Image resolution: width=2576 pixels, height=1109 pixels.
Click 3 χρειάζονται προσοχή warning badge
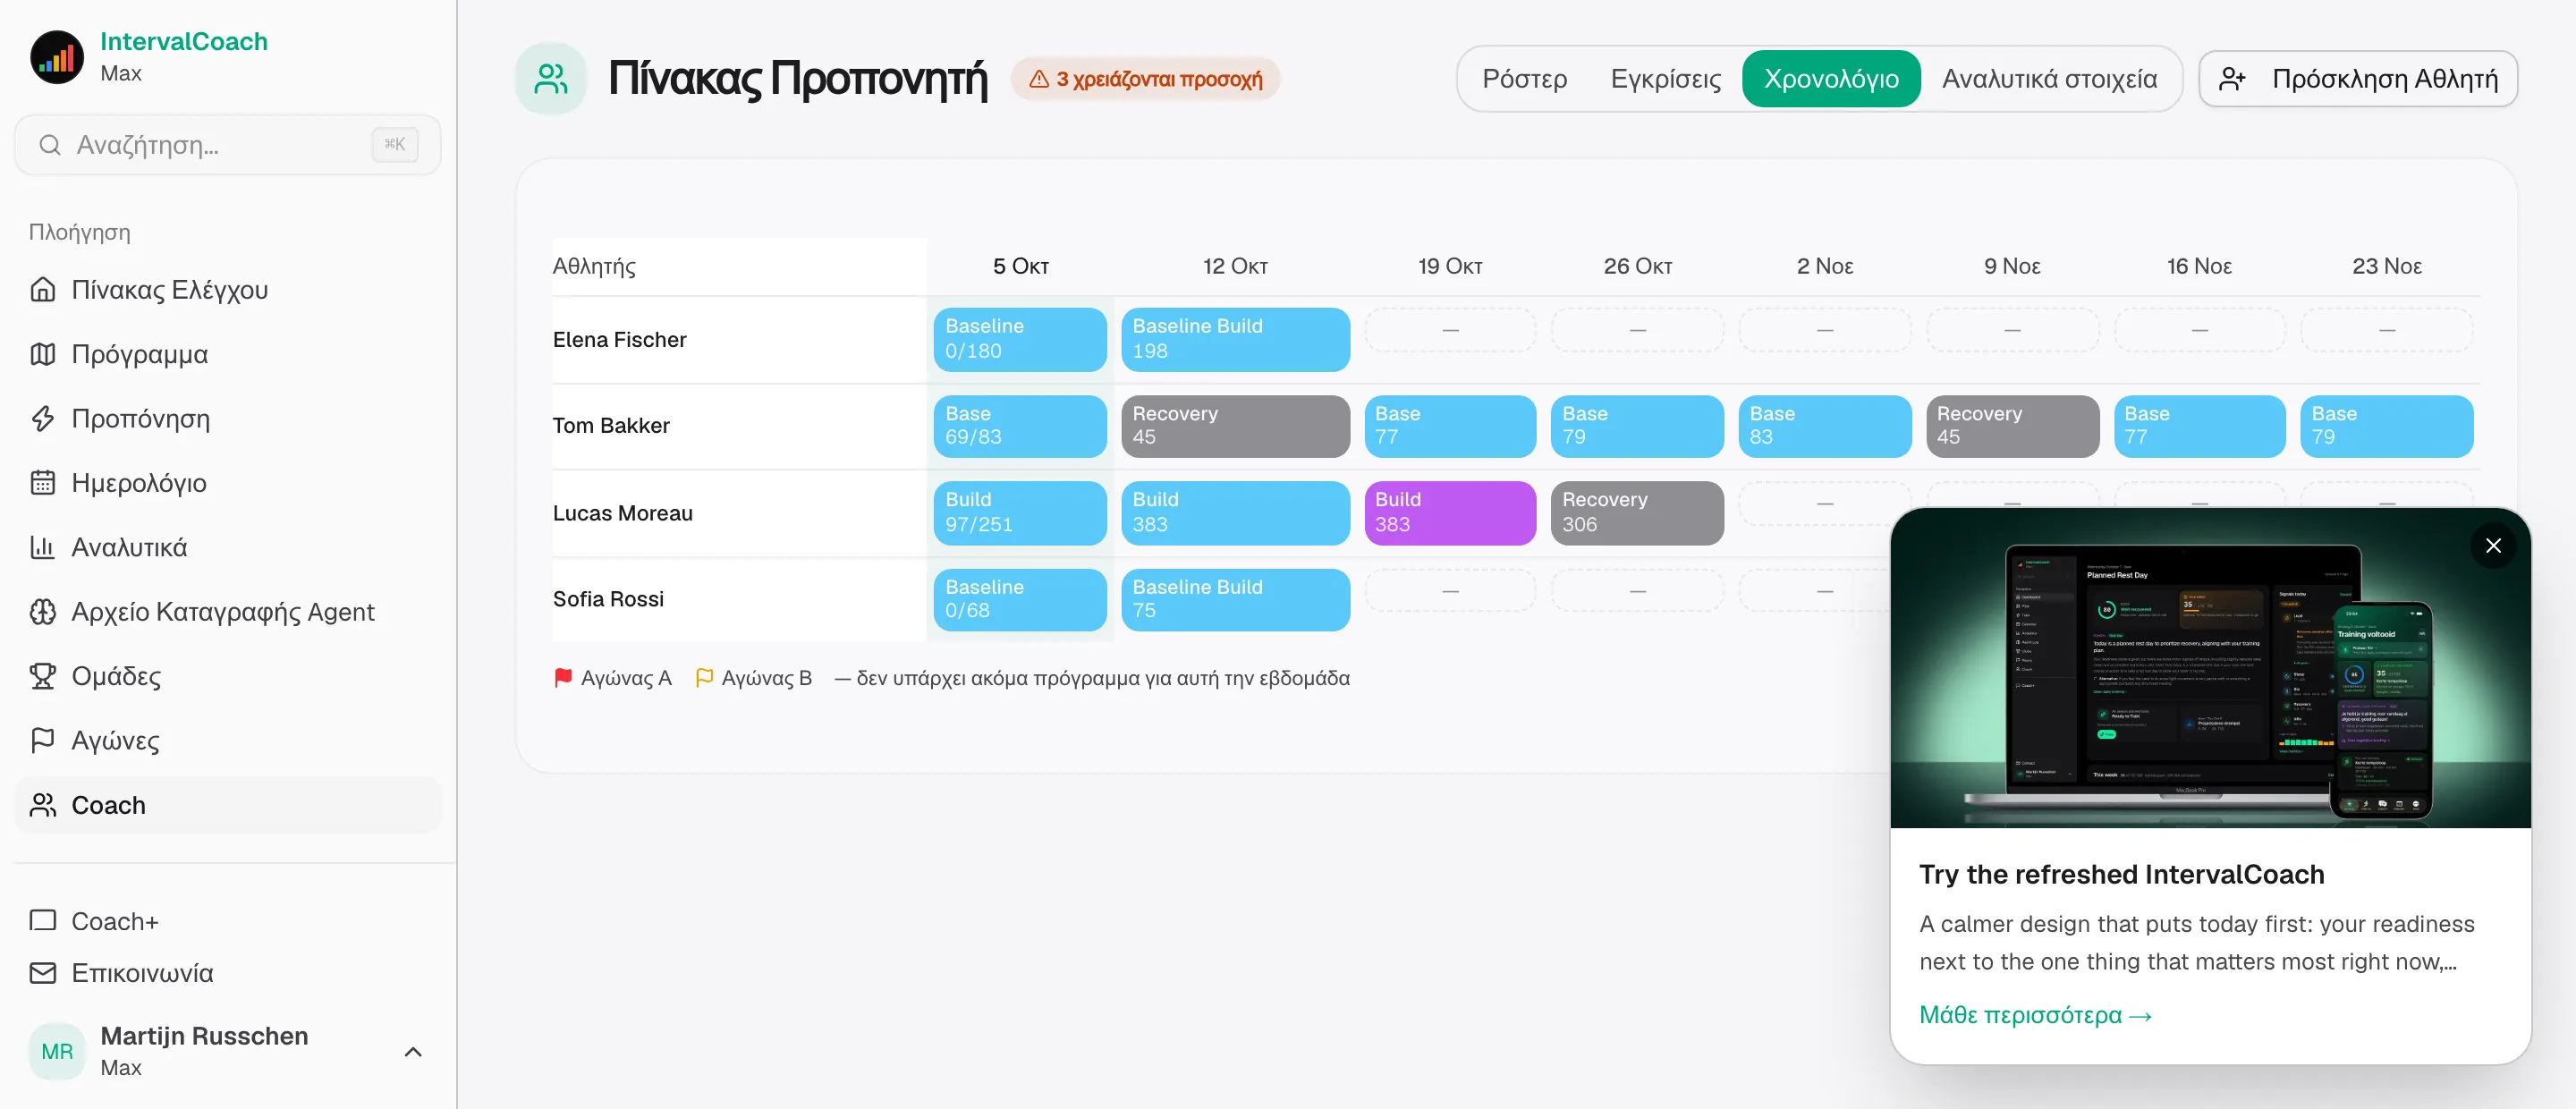1146,79
